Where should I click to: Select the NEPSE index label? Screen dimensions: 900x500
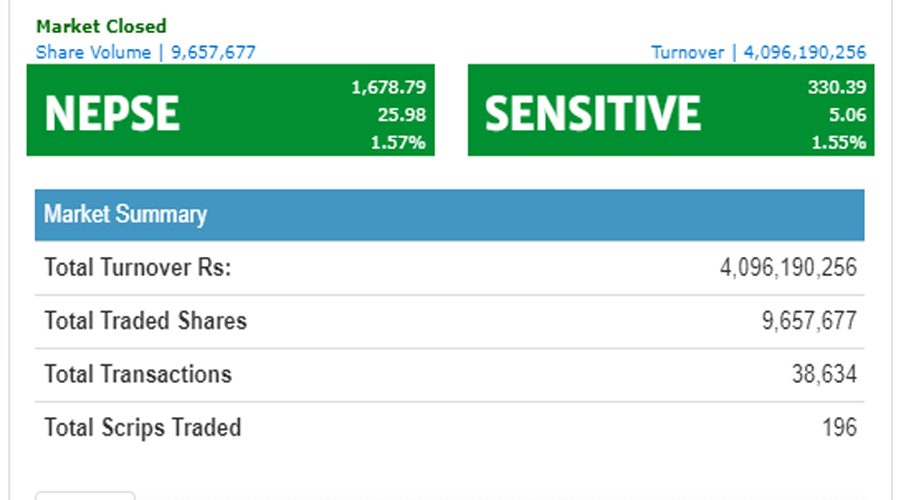(112, 113)
